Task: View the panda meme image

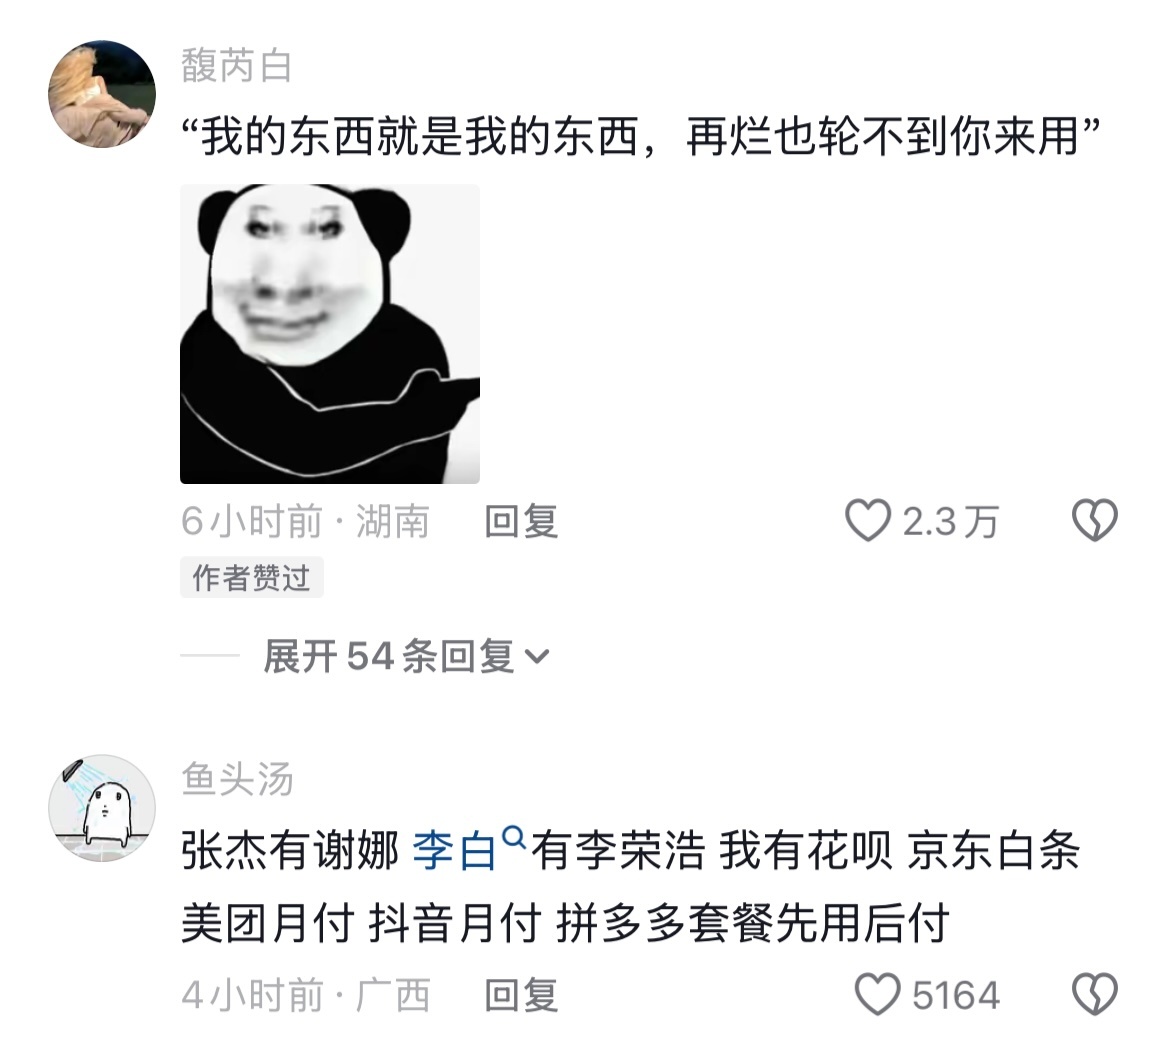Action: pyautogui.click(x=330, y=334)
